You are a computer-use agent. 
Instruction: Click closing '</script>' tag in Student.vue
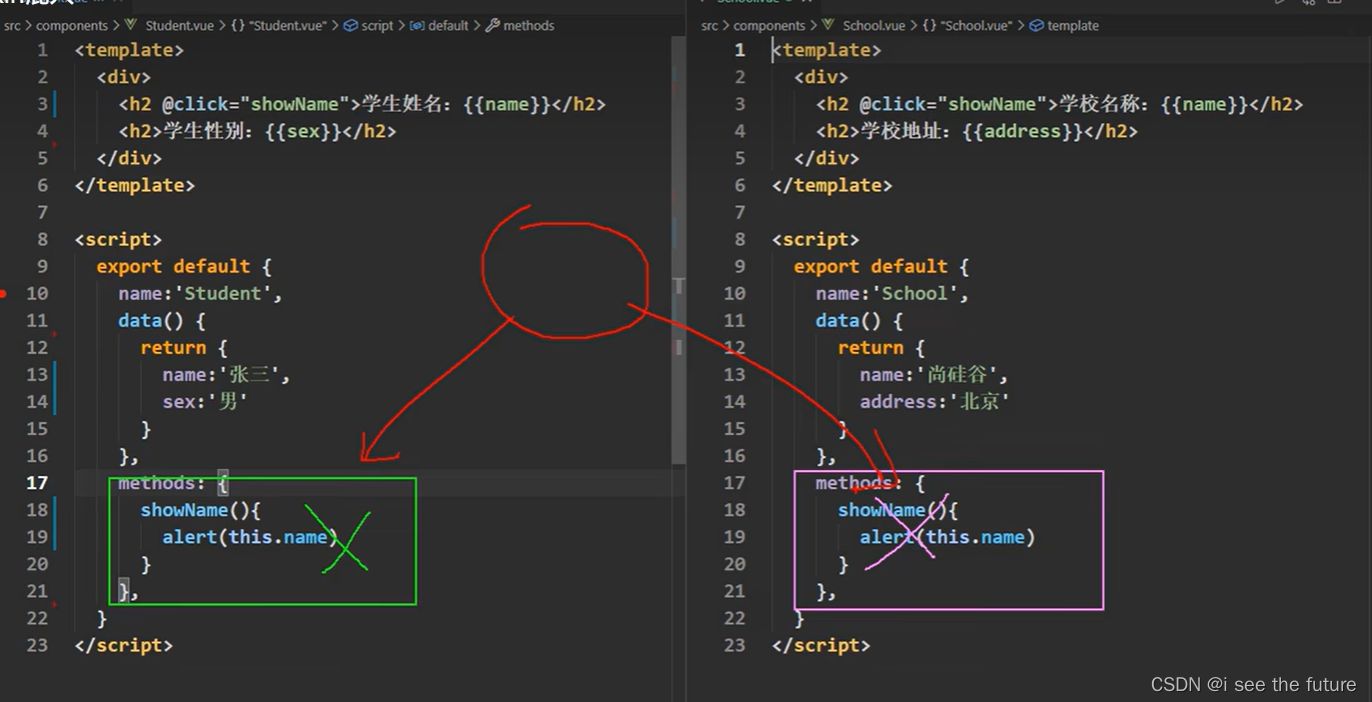tap(123, 645)
